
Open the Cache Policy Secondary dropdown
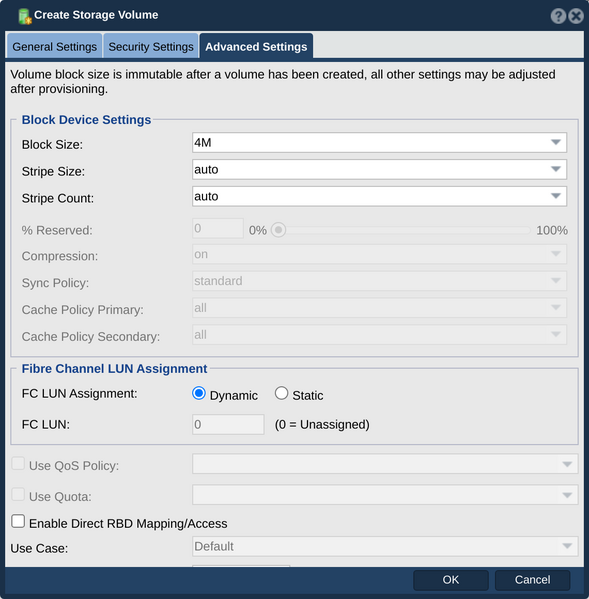(x=379, y=335)
